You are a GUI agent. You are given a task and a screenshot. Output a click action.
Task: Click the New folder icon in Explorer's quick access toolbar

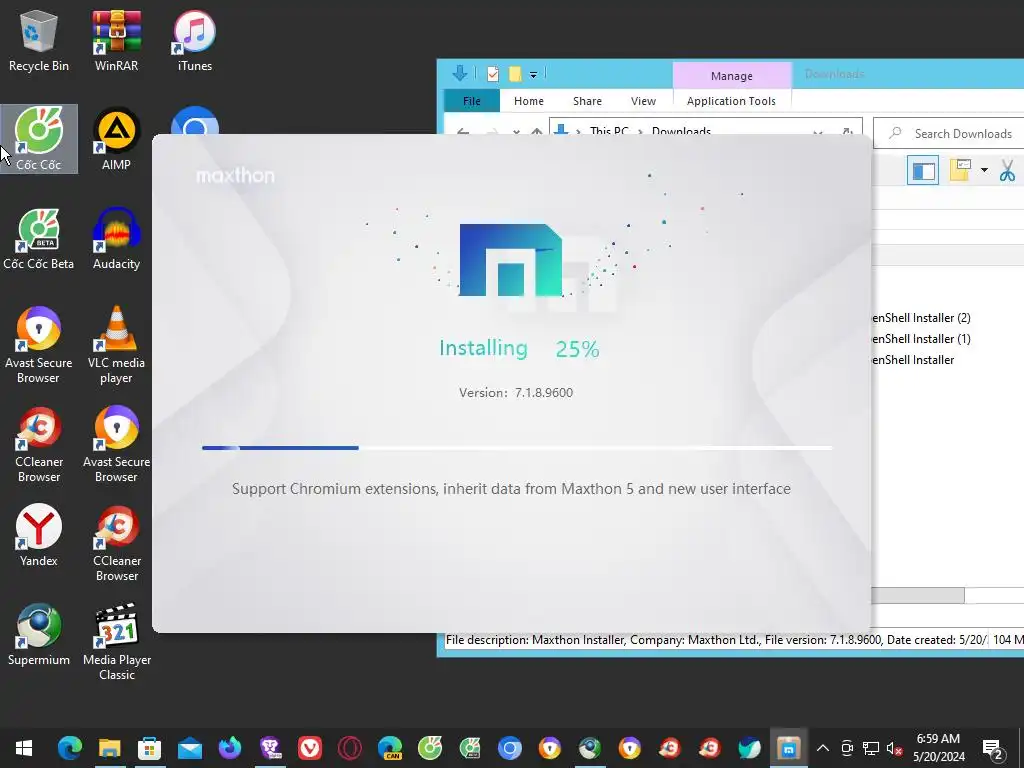(x=515, y=74)
